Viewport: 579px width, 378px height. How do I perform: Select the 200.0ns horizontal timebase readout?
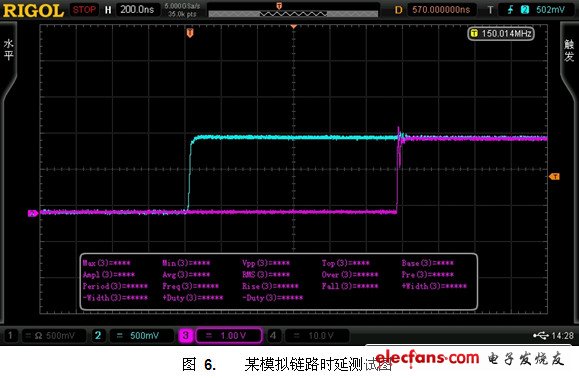pyautogui.click(x=137, y=10)
